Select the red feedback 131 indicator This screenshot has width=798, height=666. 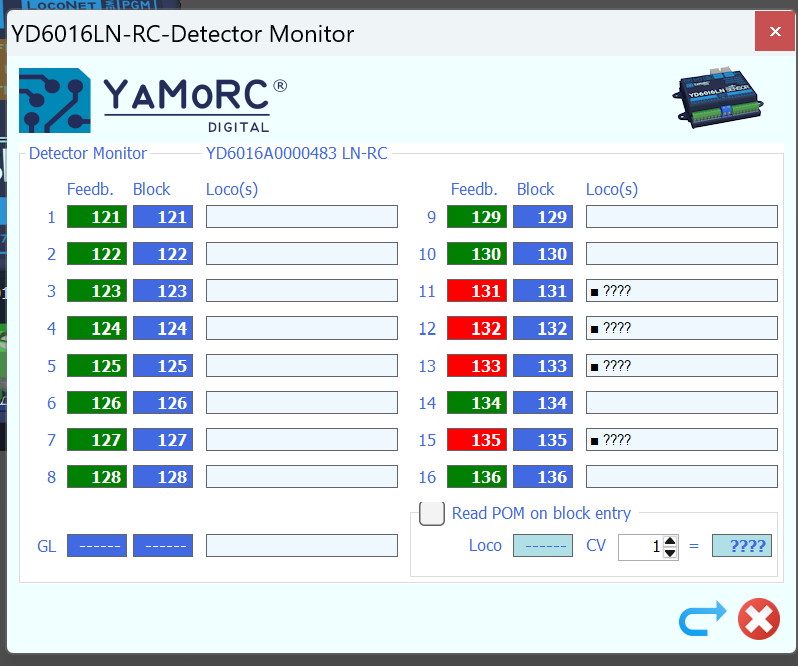477,291
